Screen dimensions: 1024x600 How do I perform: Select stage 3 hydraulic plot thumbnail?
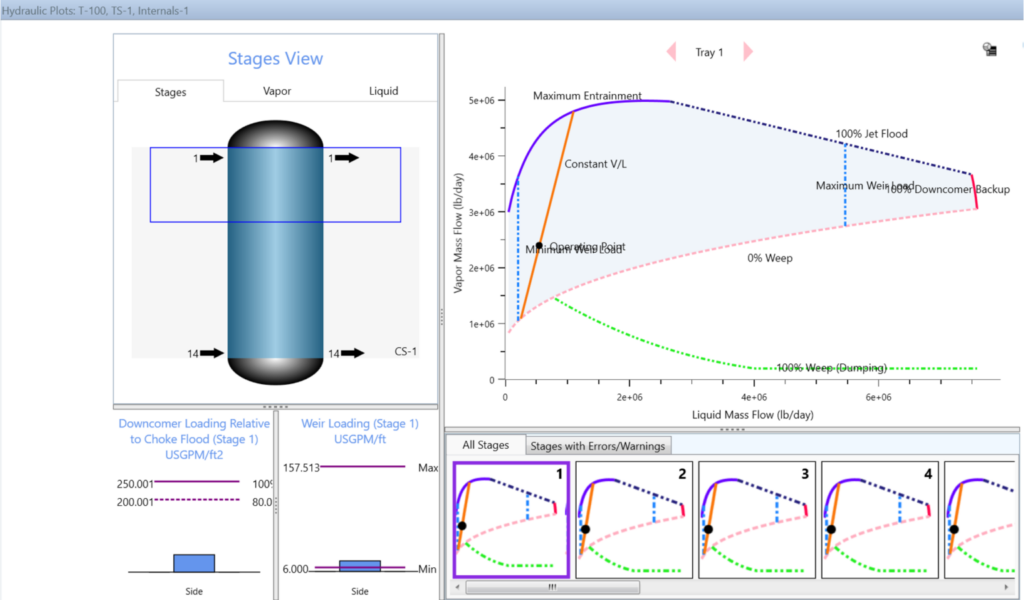coord(758,519)
